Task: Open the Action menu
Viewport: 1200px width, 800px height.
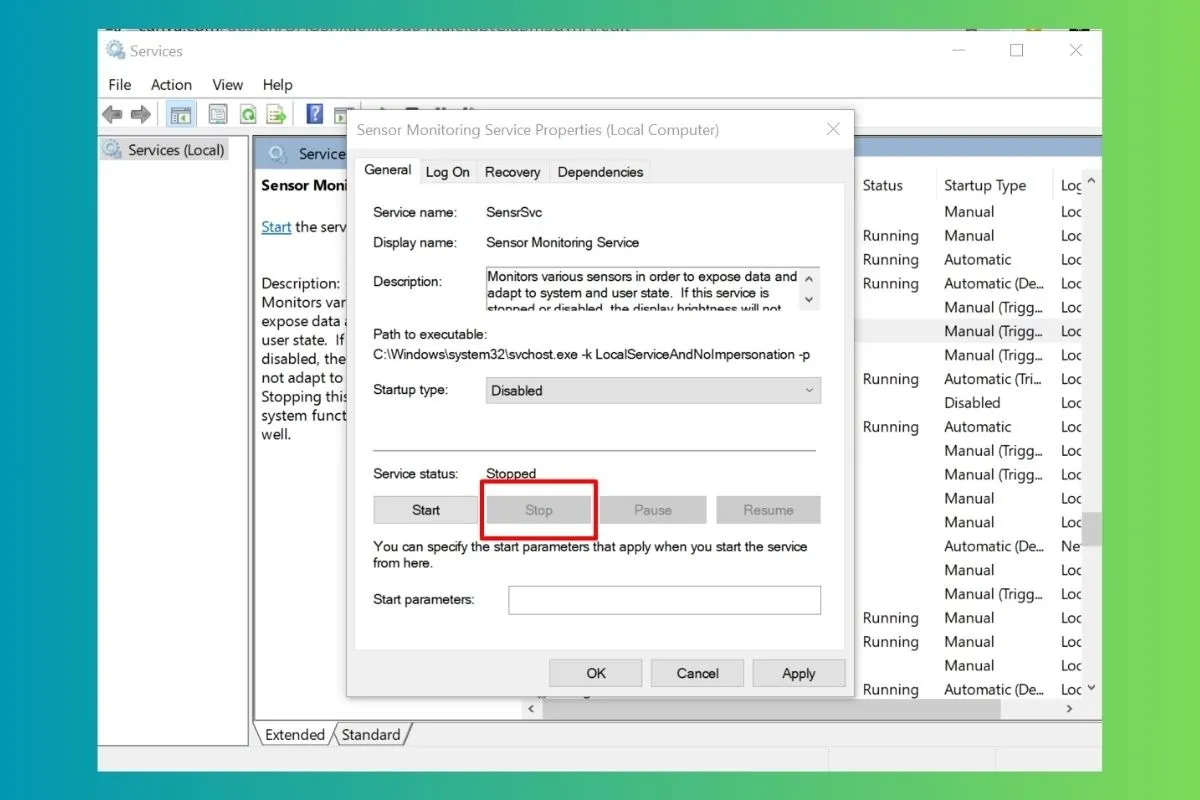Action: pos(171,85)
